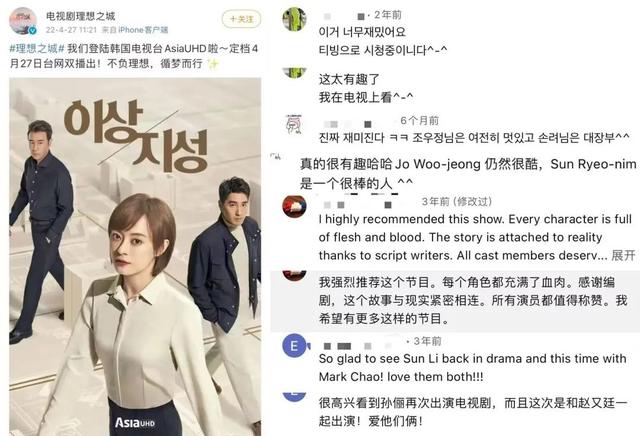Open the 电视剧理想之城 profile avatar
Screen dimensions: 640x436
(x=23, y=21)
